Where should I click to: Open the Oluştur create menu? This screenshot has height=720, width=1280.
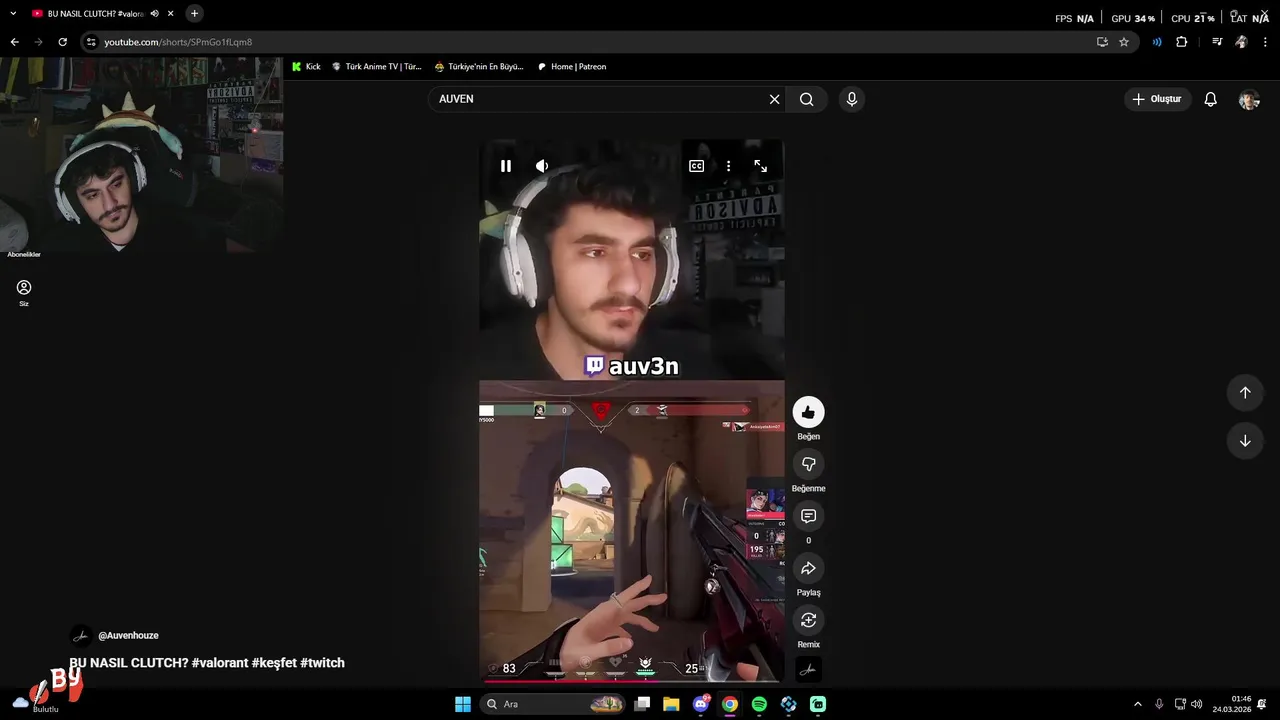pyautogui.click(x=1157, y=99)
